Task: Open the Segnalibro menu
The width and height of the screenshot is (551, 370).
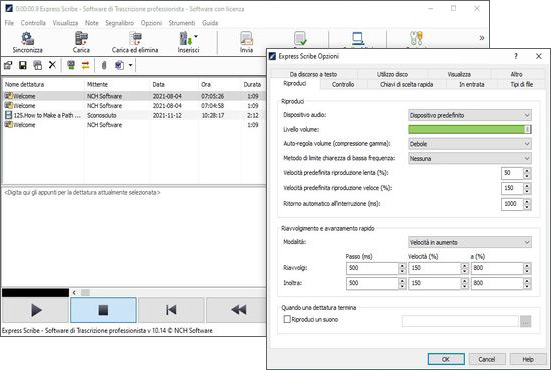Action: 119,23
